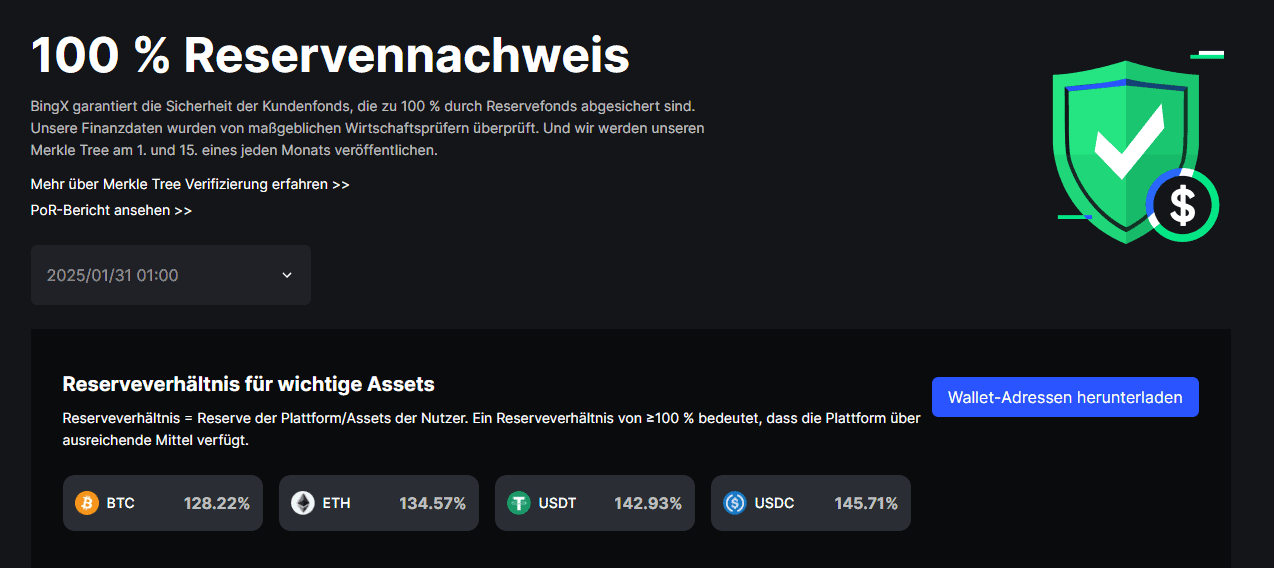Screen dimensions: 1274x568
Task: Click the Ethereum ETH coin icon
Action: click(303, 503)
